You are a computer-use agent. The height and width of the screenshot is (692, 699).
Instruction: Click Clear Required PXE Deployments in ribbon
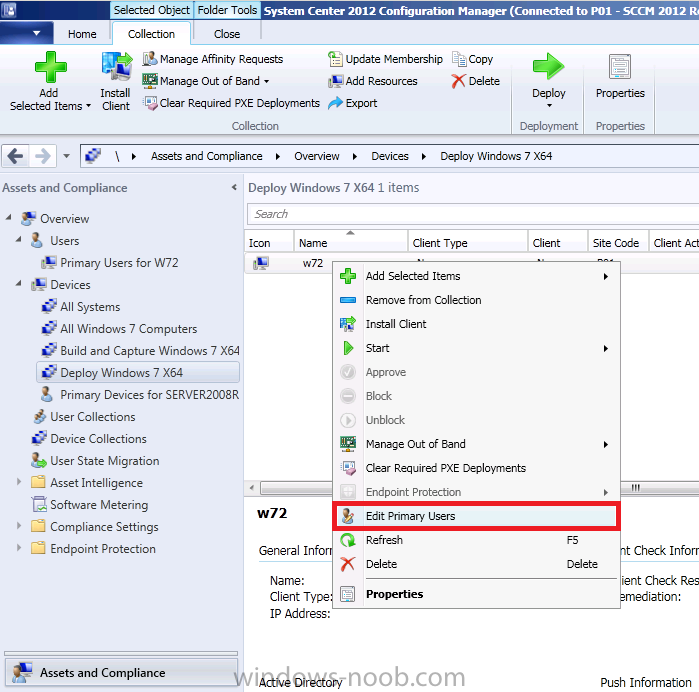click(231, 103)
